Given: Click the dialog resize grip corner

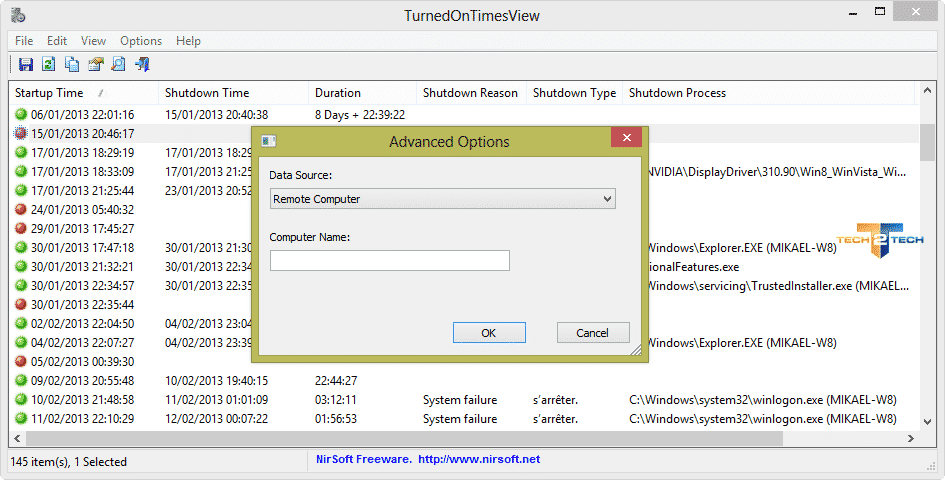Looking at the screenshot, I should pos(635,350).
